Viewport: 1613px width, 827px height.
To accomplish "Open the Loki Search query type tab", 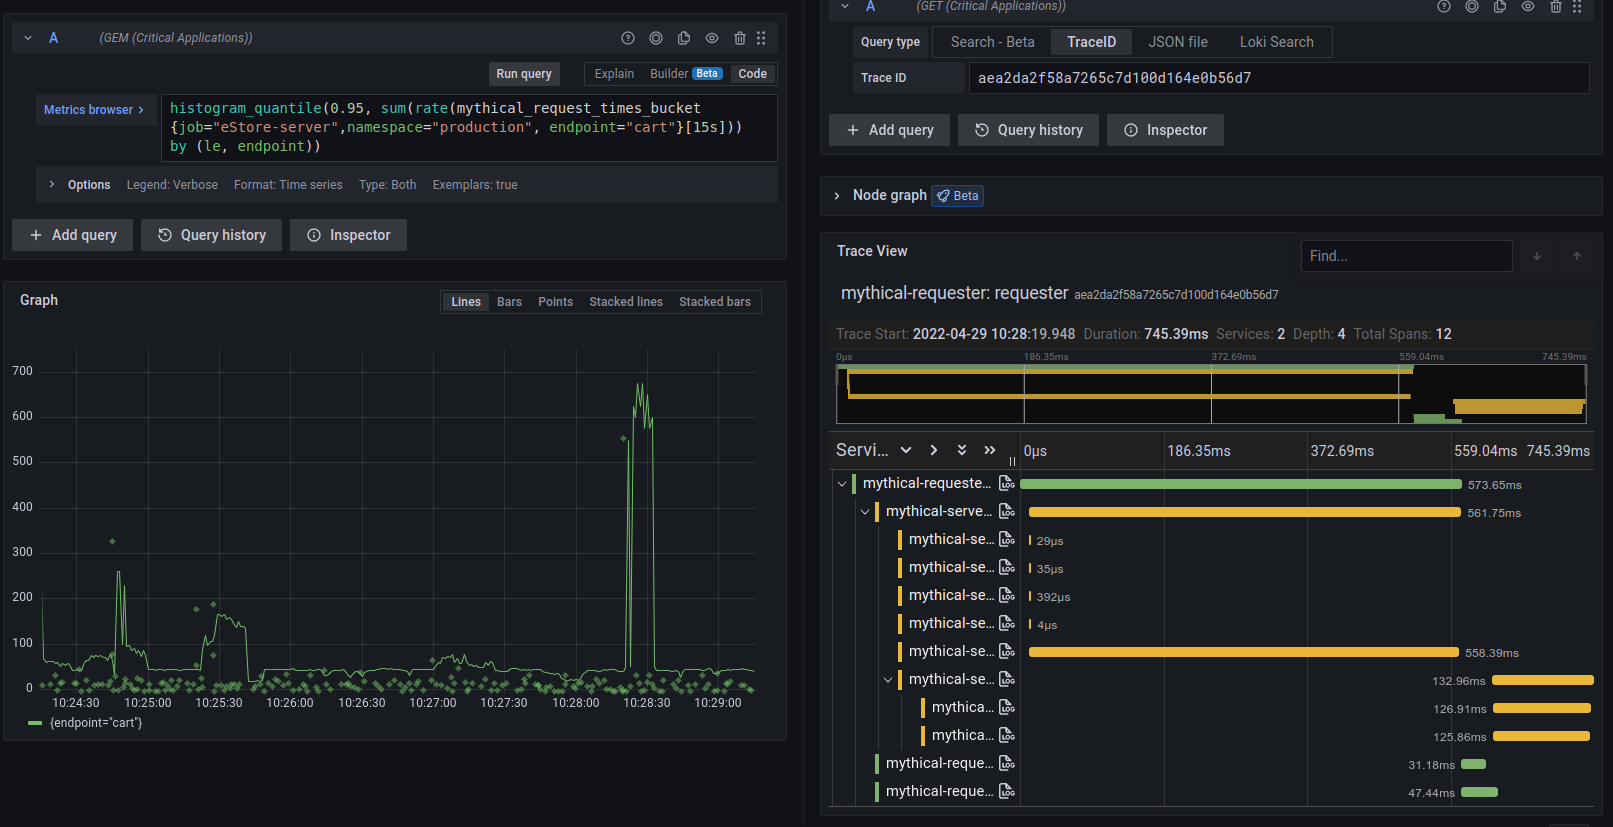I will pyautogui.click(x=1276, y=42).
